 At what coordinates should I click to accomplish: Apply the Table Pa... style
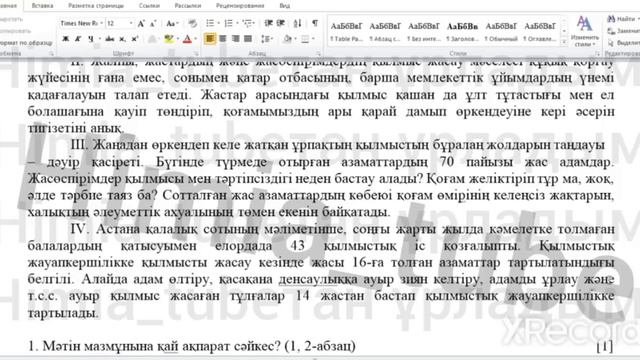click(x=346, y=31)
